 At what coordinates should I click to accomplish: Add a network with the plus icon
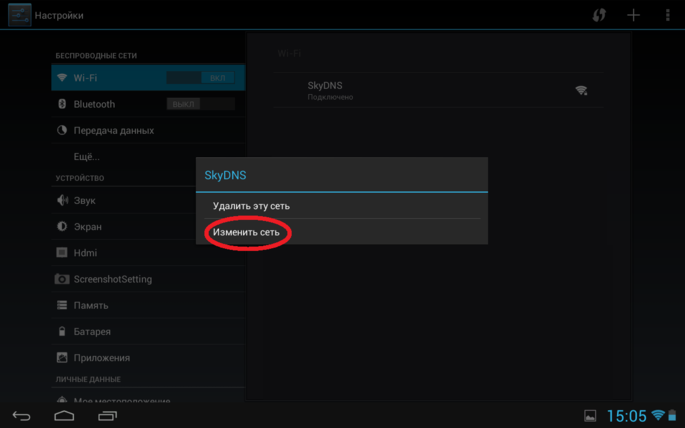click(633, 15)
